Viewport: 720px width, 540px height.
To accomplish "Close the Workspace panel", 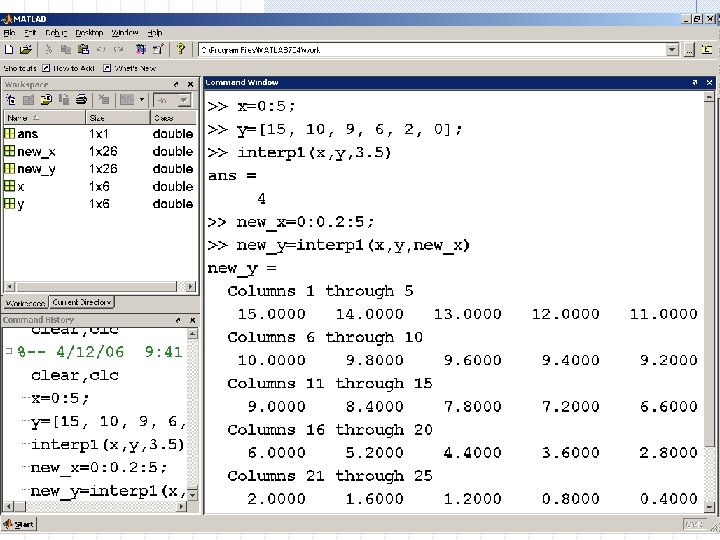I will [x=190, y=84].
